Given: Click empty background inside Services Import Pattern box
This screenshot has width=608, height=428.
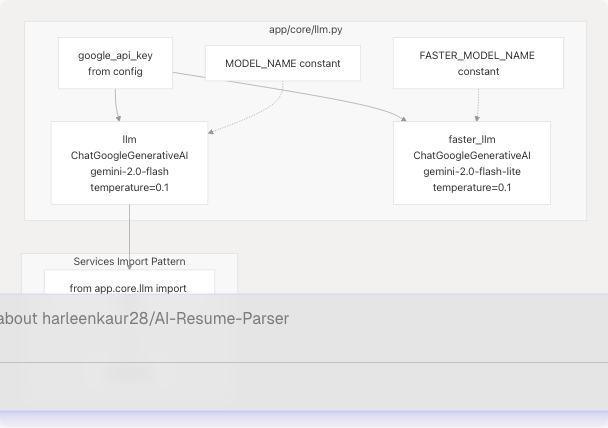Looking at the screenshot, I should 225,280.
